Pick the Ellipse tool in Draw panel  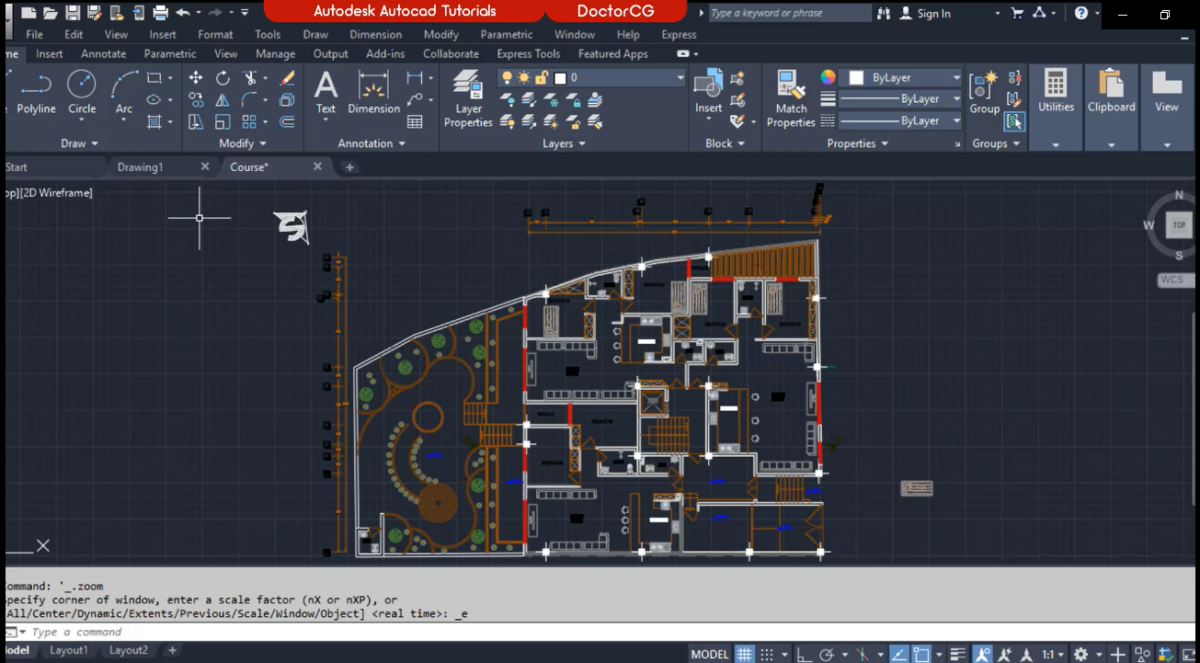click(154, 100)
